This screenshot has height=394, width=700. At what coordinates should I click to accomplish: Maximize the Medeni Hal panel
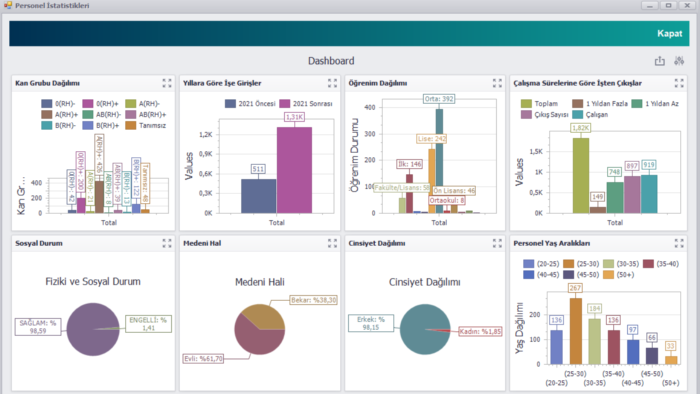click(332, 243)
